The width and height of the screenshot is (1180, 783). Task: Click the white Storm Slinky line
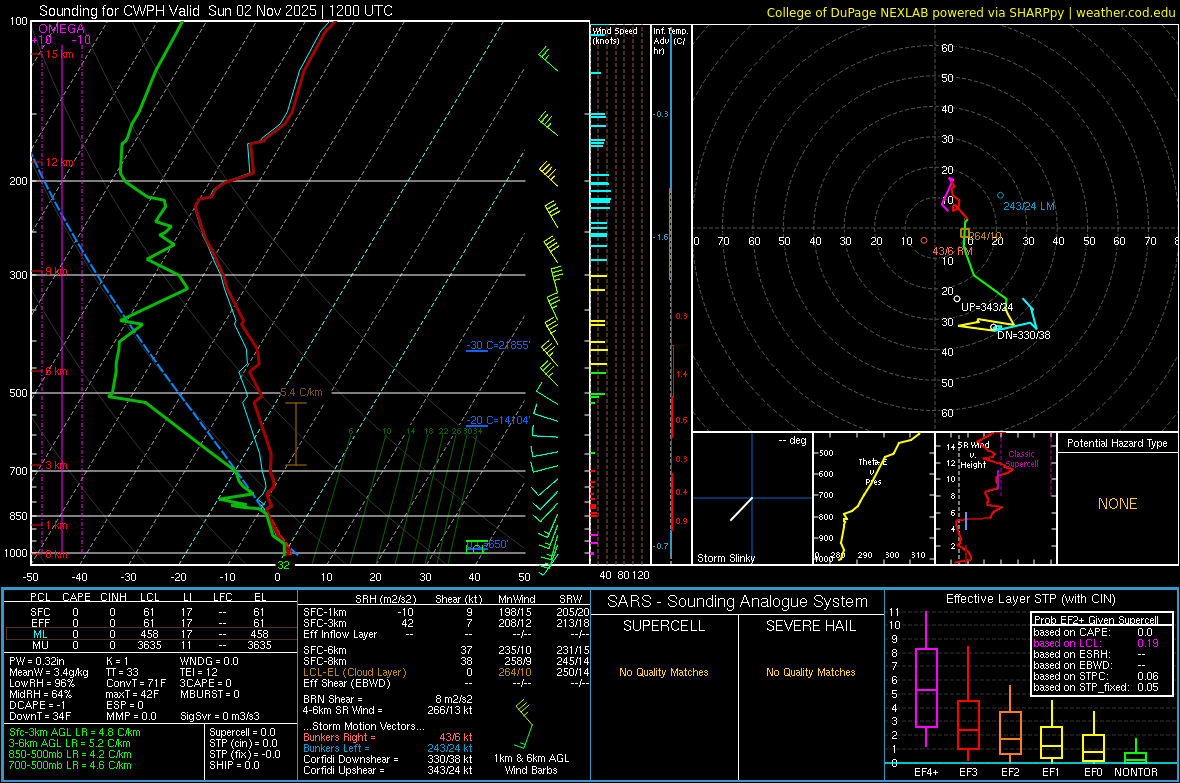point(741,508)
